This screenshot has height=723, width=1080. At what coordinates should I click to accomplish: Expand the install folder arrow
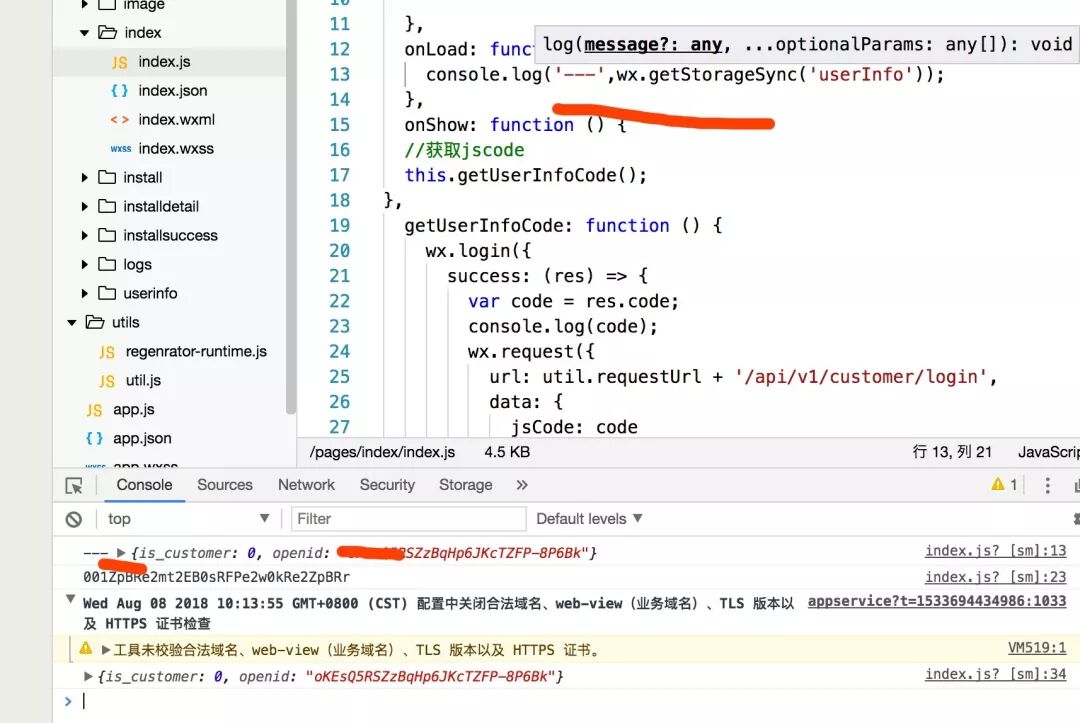(84, 178)
